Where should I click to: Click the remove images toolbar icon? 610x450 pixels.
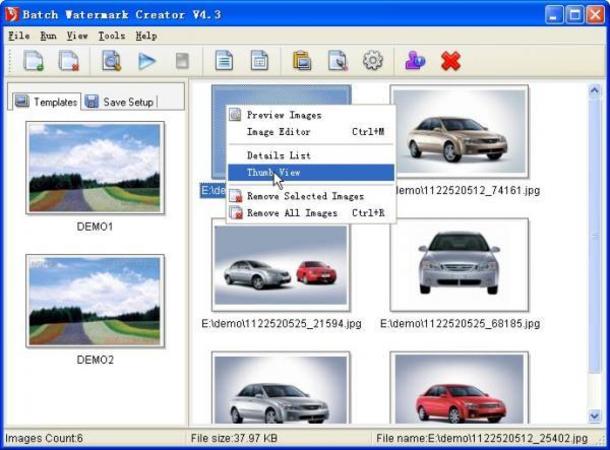pyautogui.click(x=69, y=61)
